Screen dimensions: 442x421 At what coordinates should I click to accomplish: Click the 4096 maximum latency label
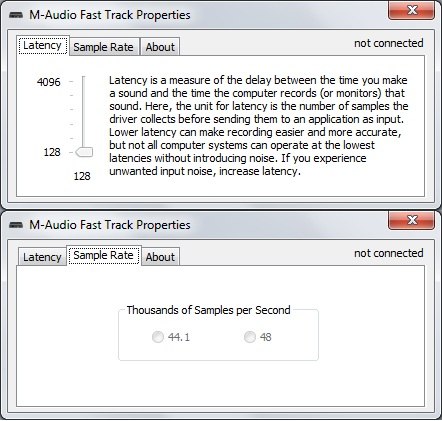click(49, 82)
